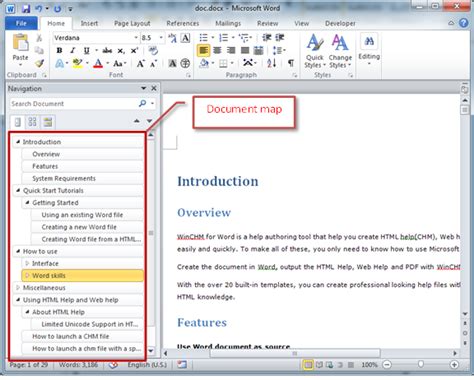Expand the Interface heading
The image size is (474, 380).
point(27,263)
